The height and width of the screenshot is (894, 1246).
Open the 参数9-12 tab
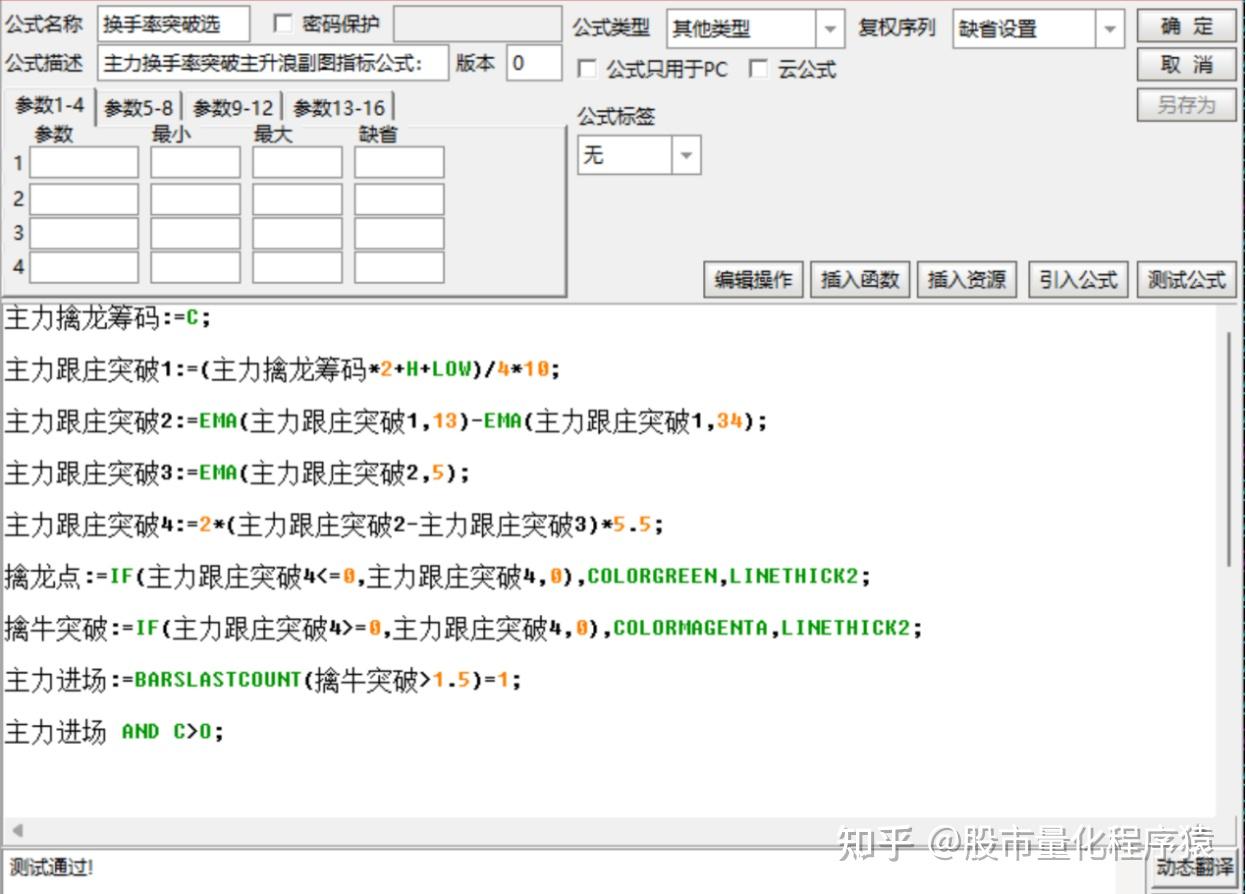point(233,108)
